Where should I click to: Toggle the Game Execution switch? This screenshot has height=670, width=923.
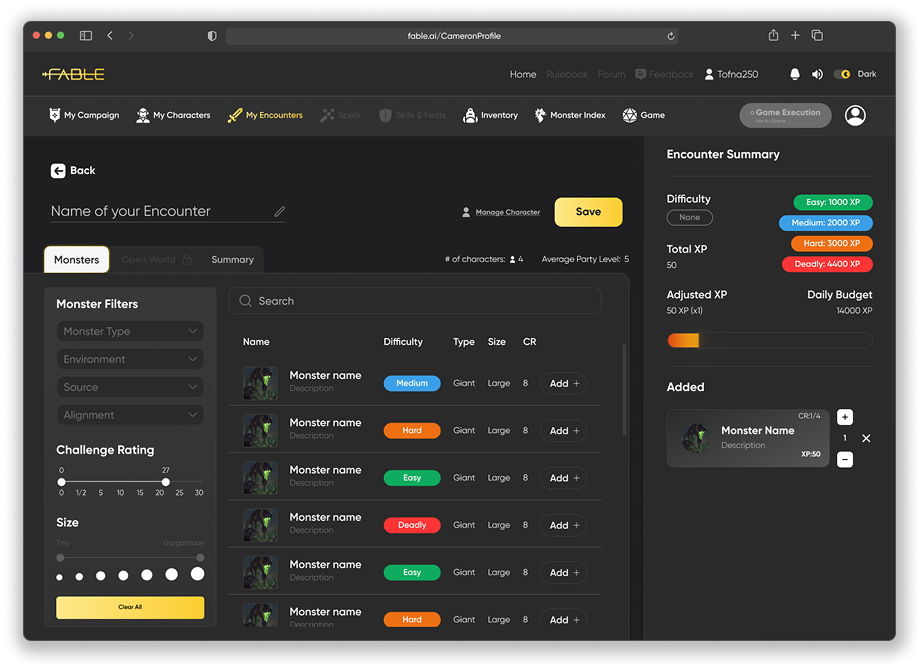(x=785, y=116)
